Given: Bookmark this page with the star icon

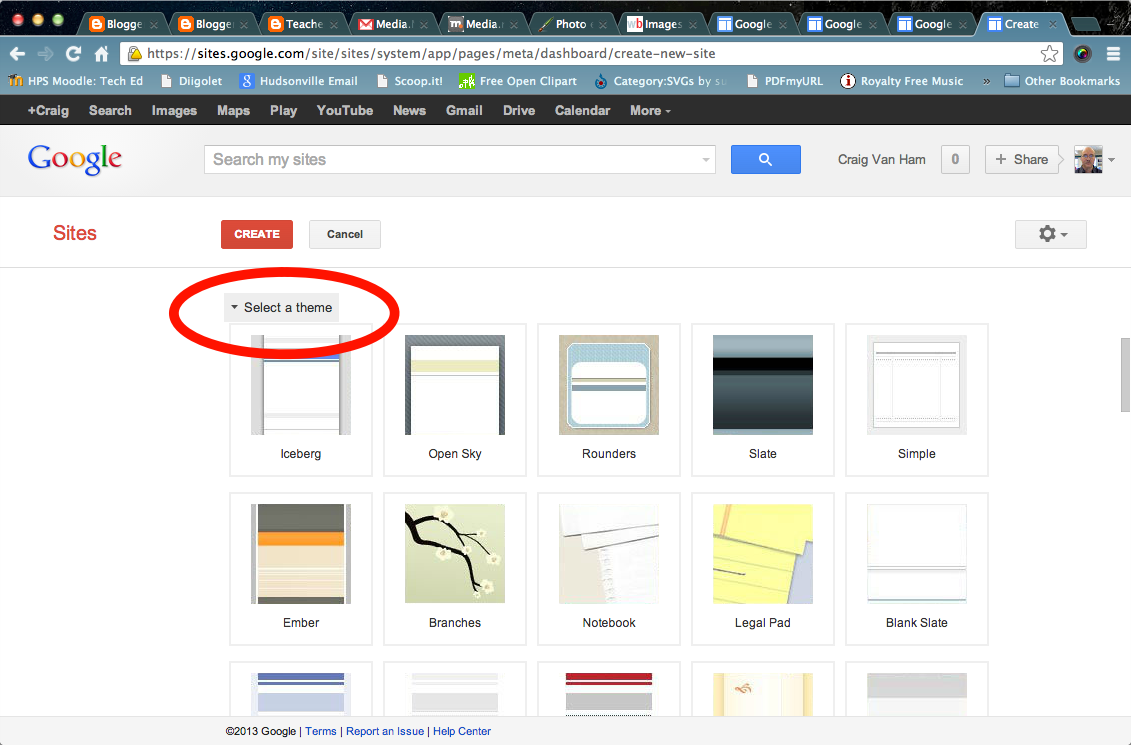Looking at the screenshot, I should tap(1049, 53).
